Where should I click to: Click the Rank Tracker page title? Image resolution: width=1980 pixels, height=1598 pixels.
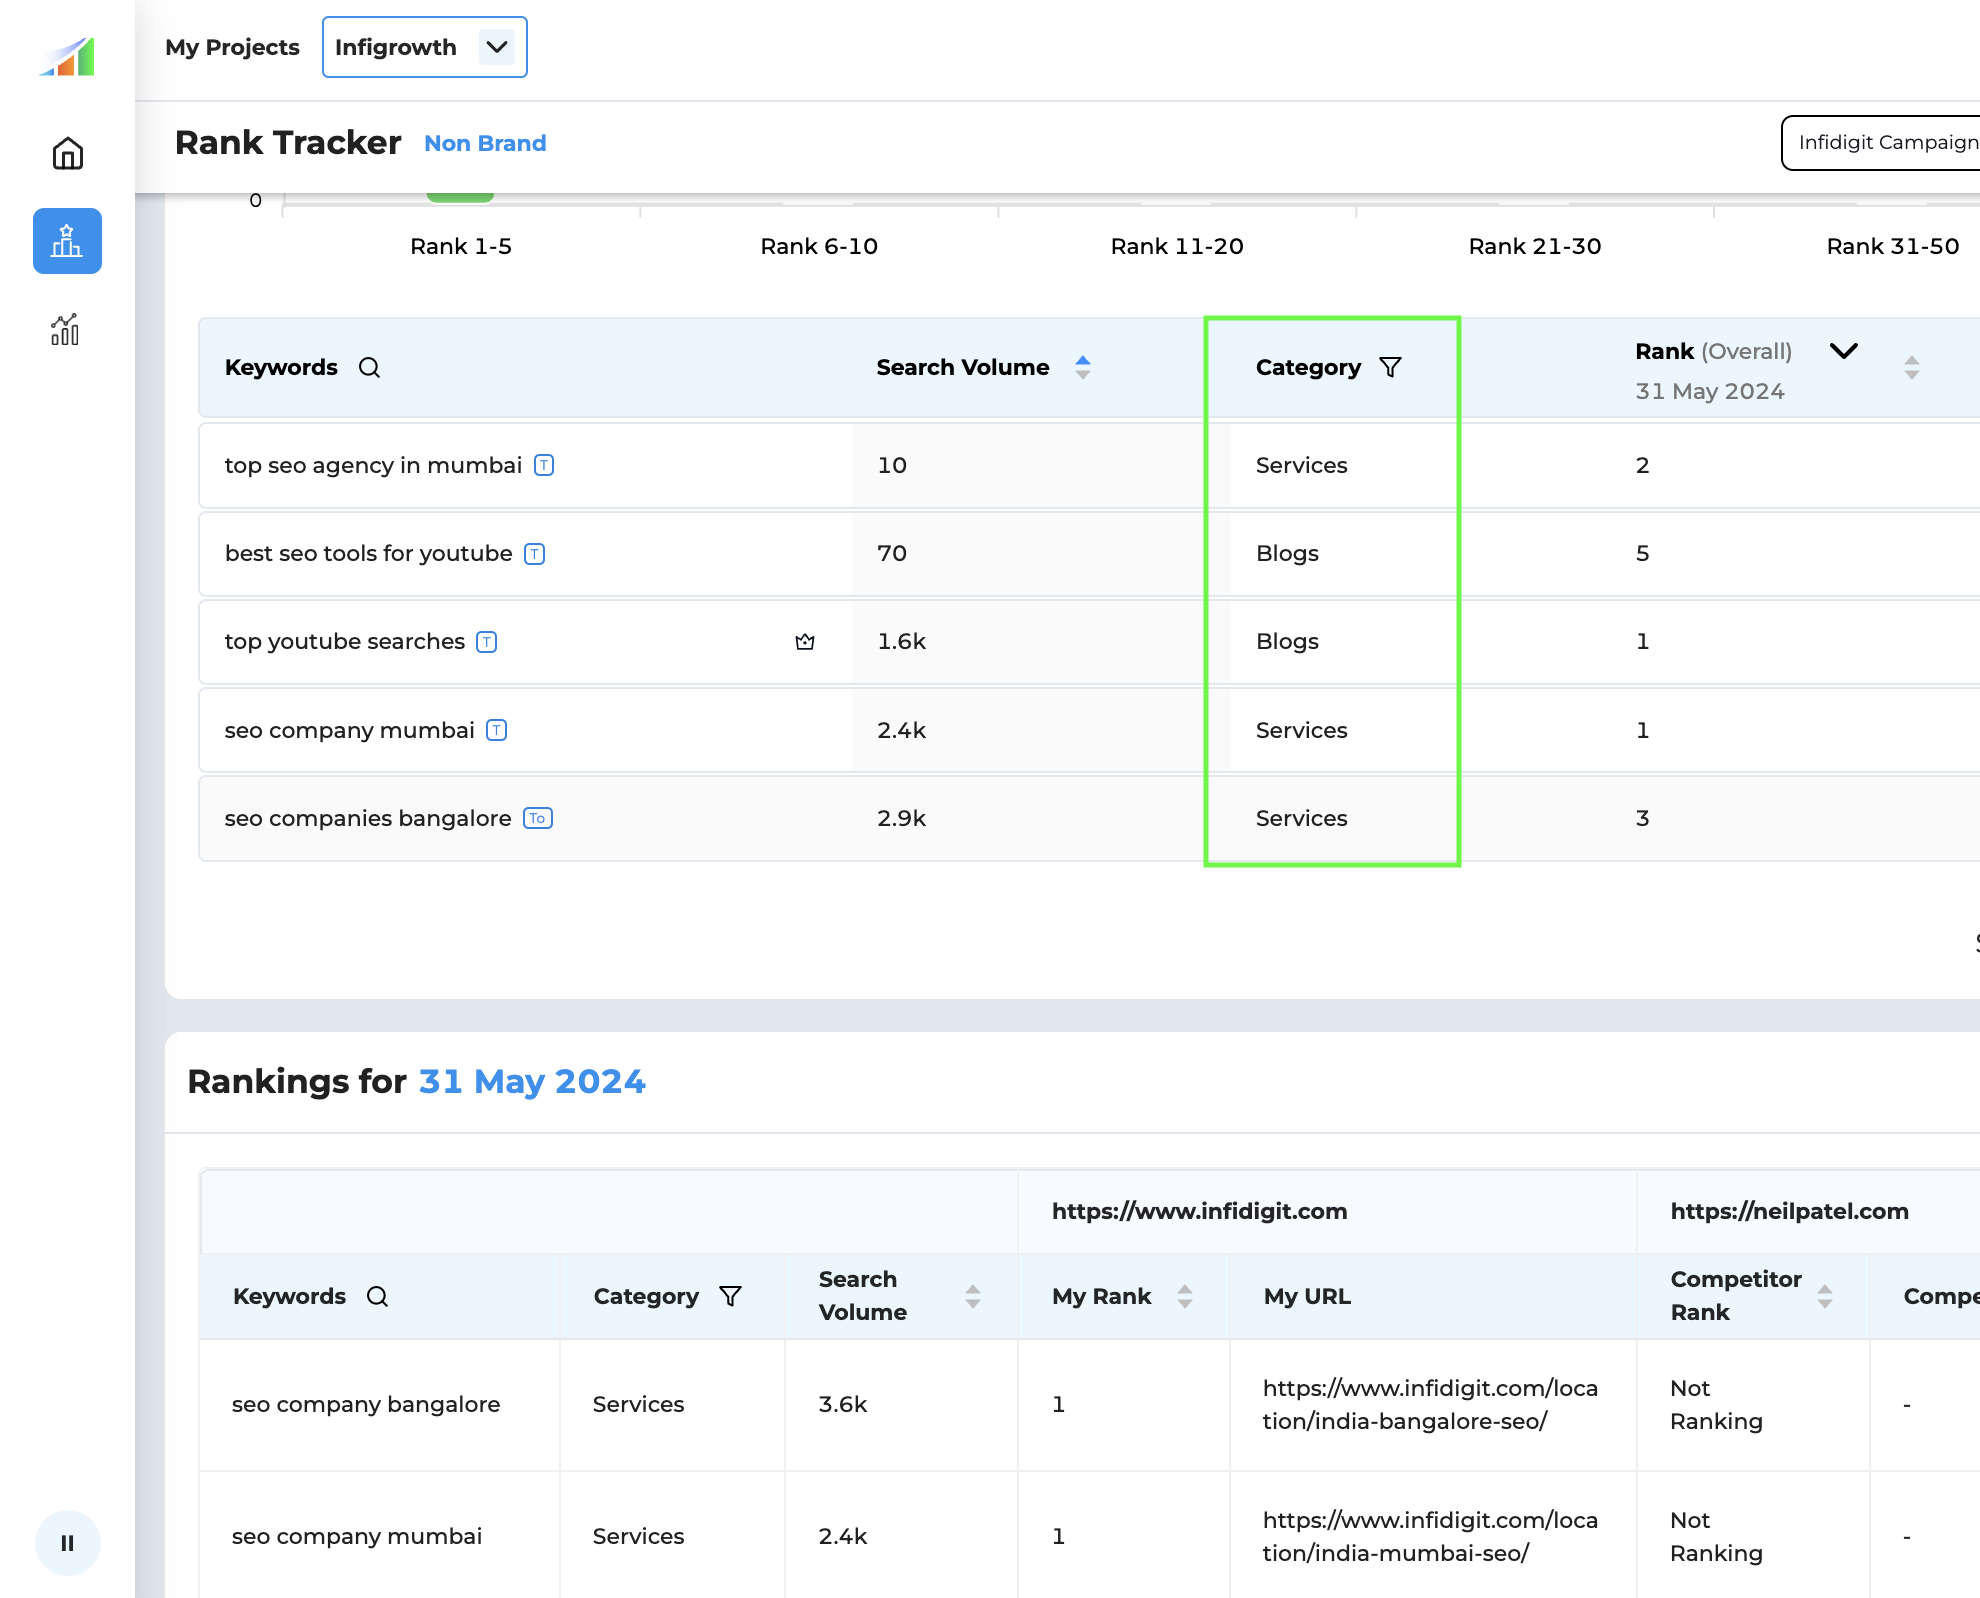[288, 142]
